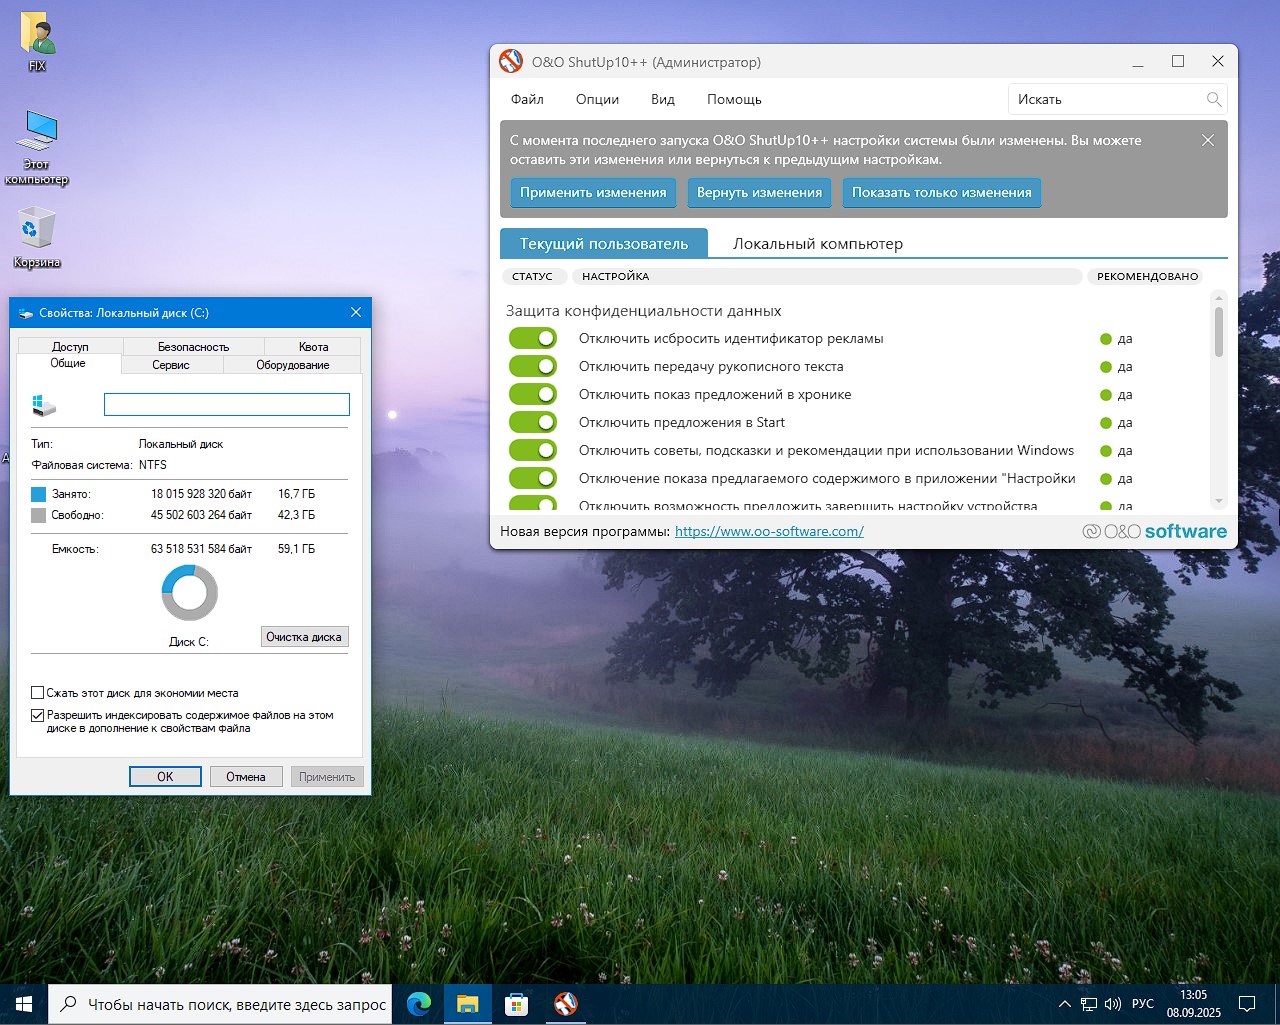Click the disk label input field

(227, 404)
